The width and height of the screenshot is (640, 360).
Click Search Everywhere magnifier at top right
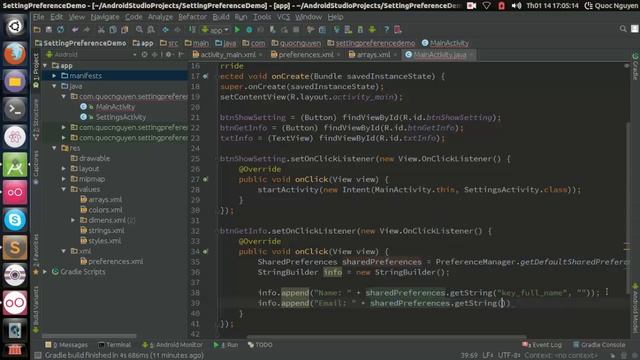click(x=623, y=29)
